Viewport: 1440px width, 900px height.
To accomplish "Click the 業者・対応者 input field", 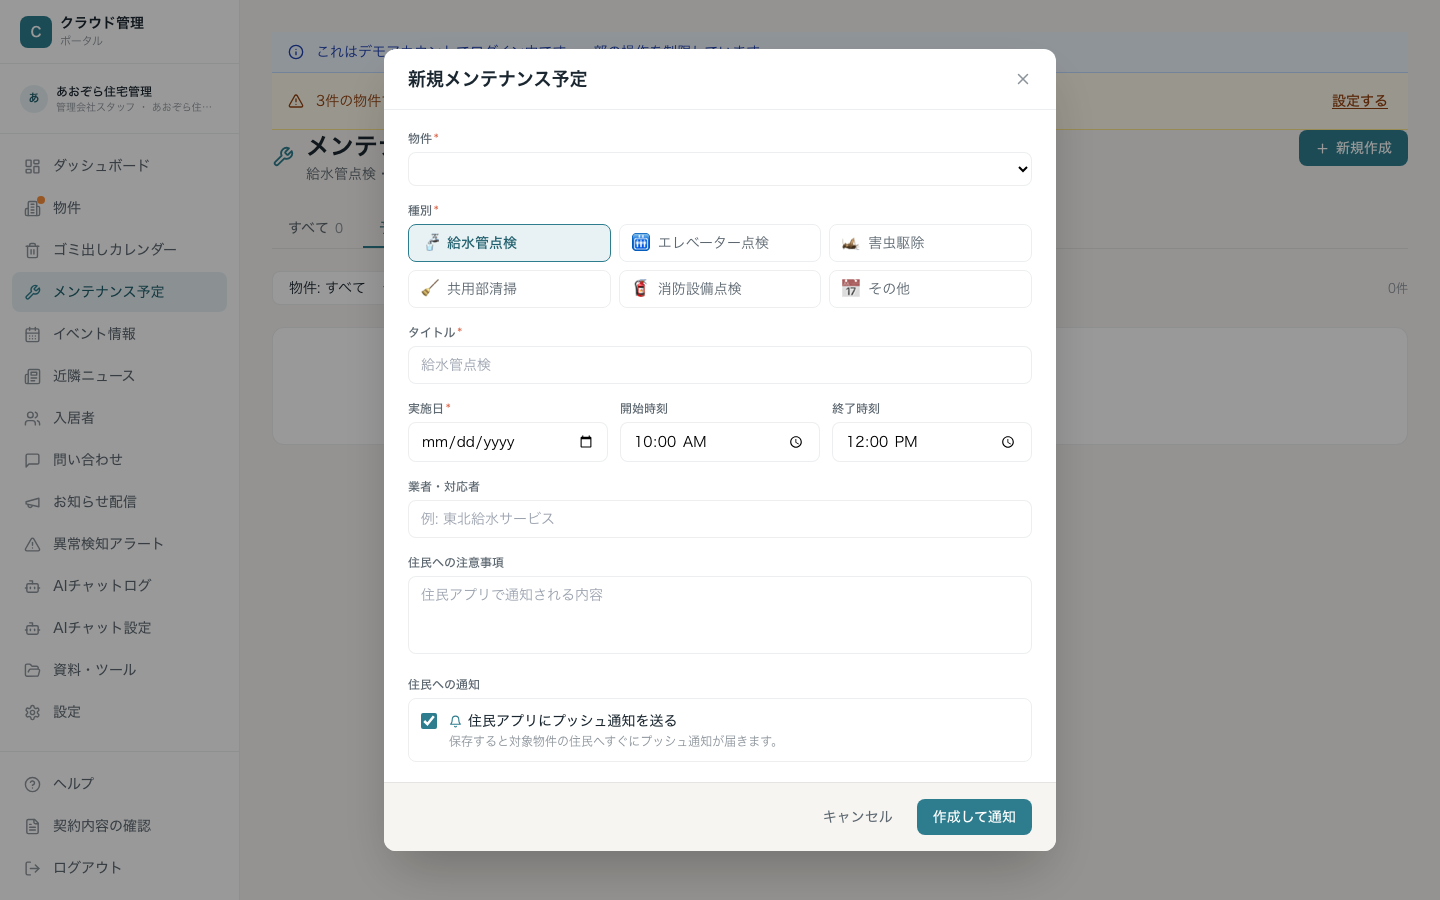I will (x=720, y=519).
